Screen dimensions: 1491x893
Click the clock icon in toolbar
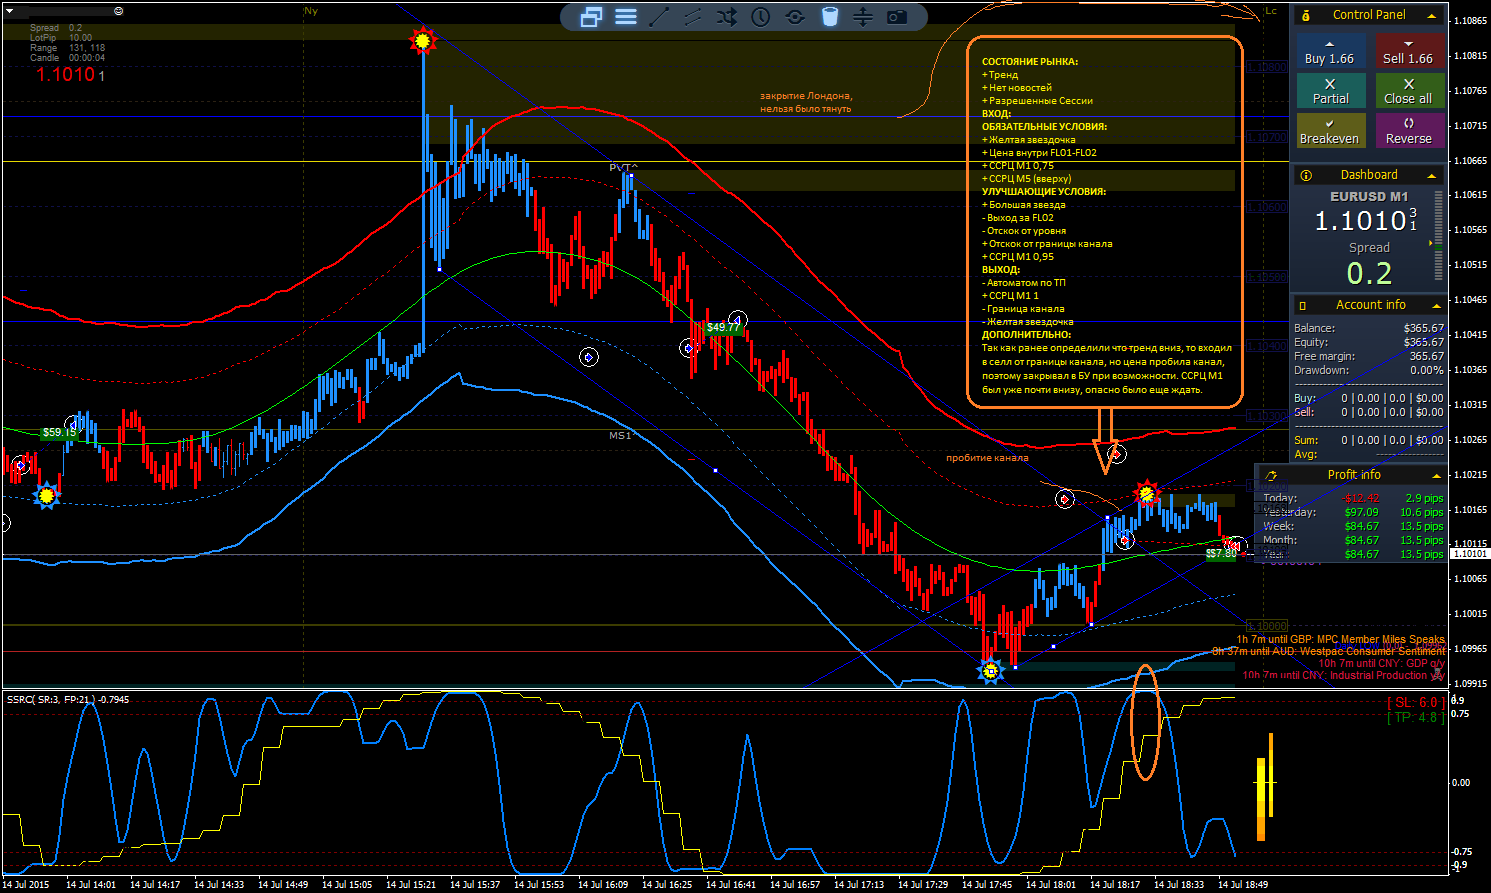click(x=761, y=16)
